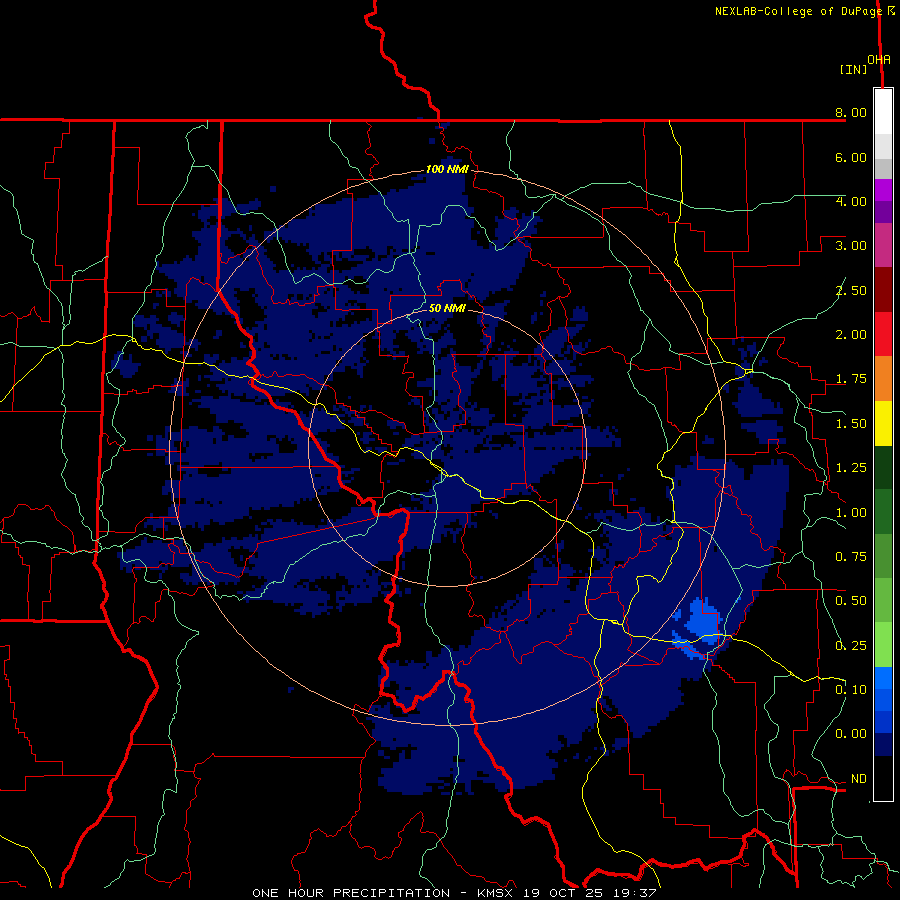
Task: Pick the pink swatch beside 3.00
Action: click(x=883, y=245)
